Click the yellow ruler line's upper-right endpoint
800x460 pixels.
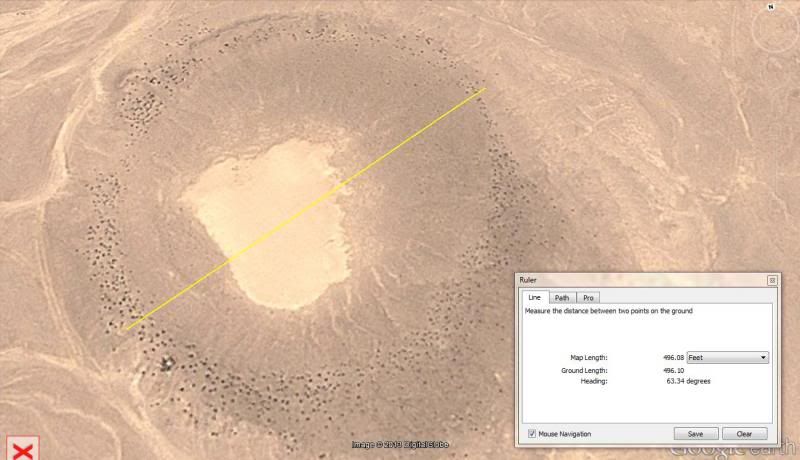coord(485,89)
